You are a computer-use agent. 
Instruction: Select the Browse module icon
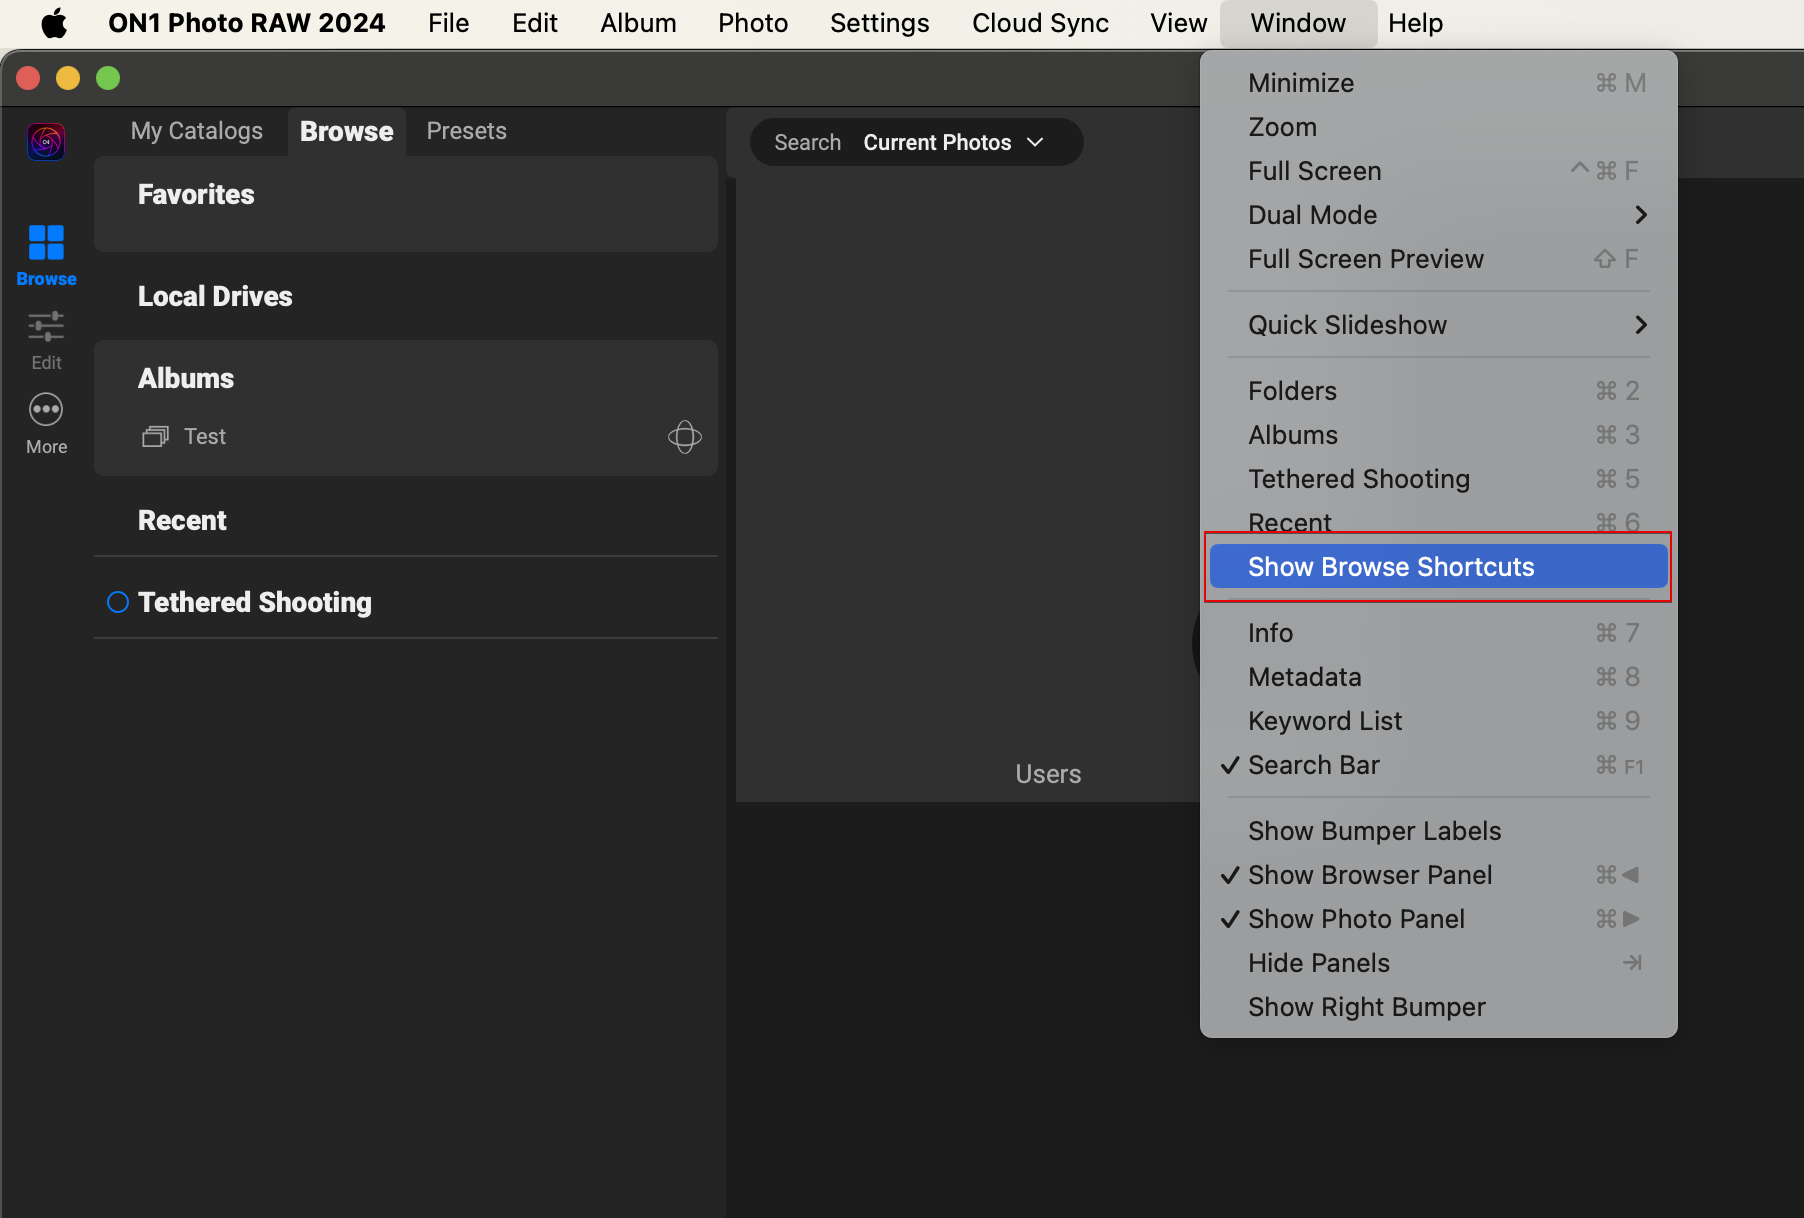(46, 243)
